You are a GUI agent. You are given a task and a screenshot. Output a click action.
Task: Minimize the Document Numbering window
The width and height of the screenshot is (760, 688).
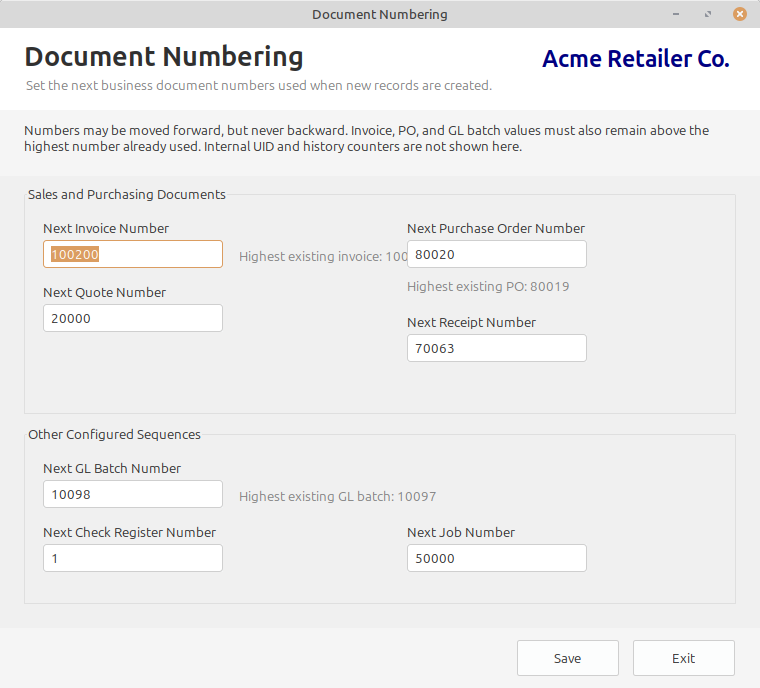tap(676, 14)
